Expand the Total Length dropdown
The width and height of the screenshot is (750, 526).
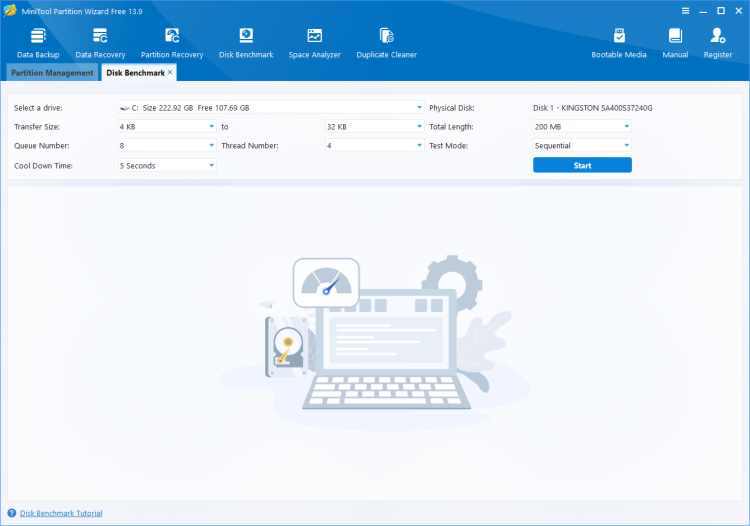(582, 127)
